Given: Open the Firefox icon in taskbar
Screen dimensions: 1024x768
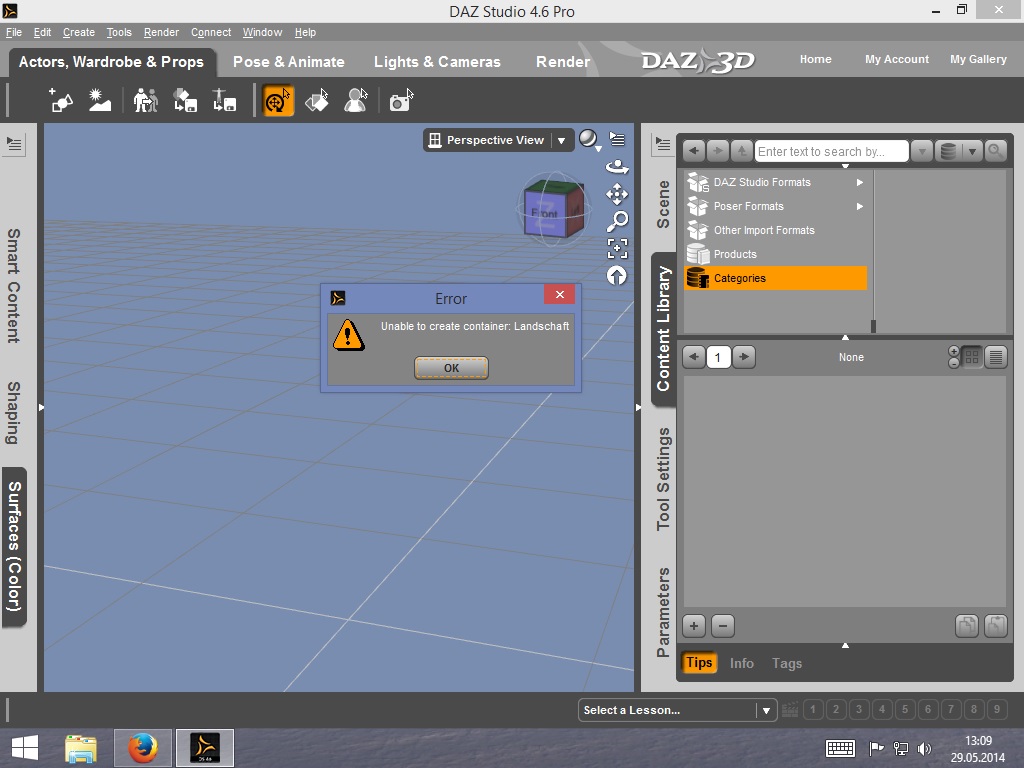Looking at the screenshot, I should point(142,748).
